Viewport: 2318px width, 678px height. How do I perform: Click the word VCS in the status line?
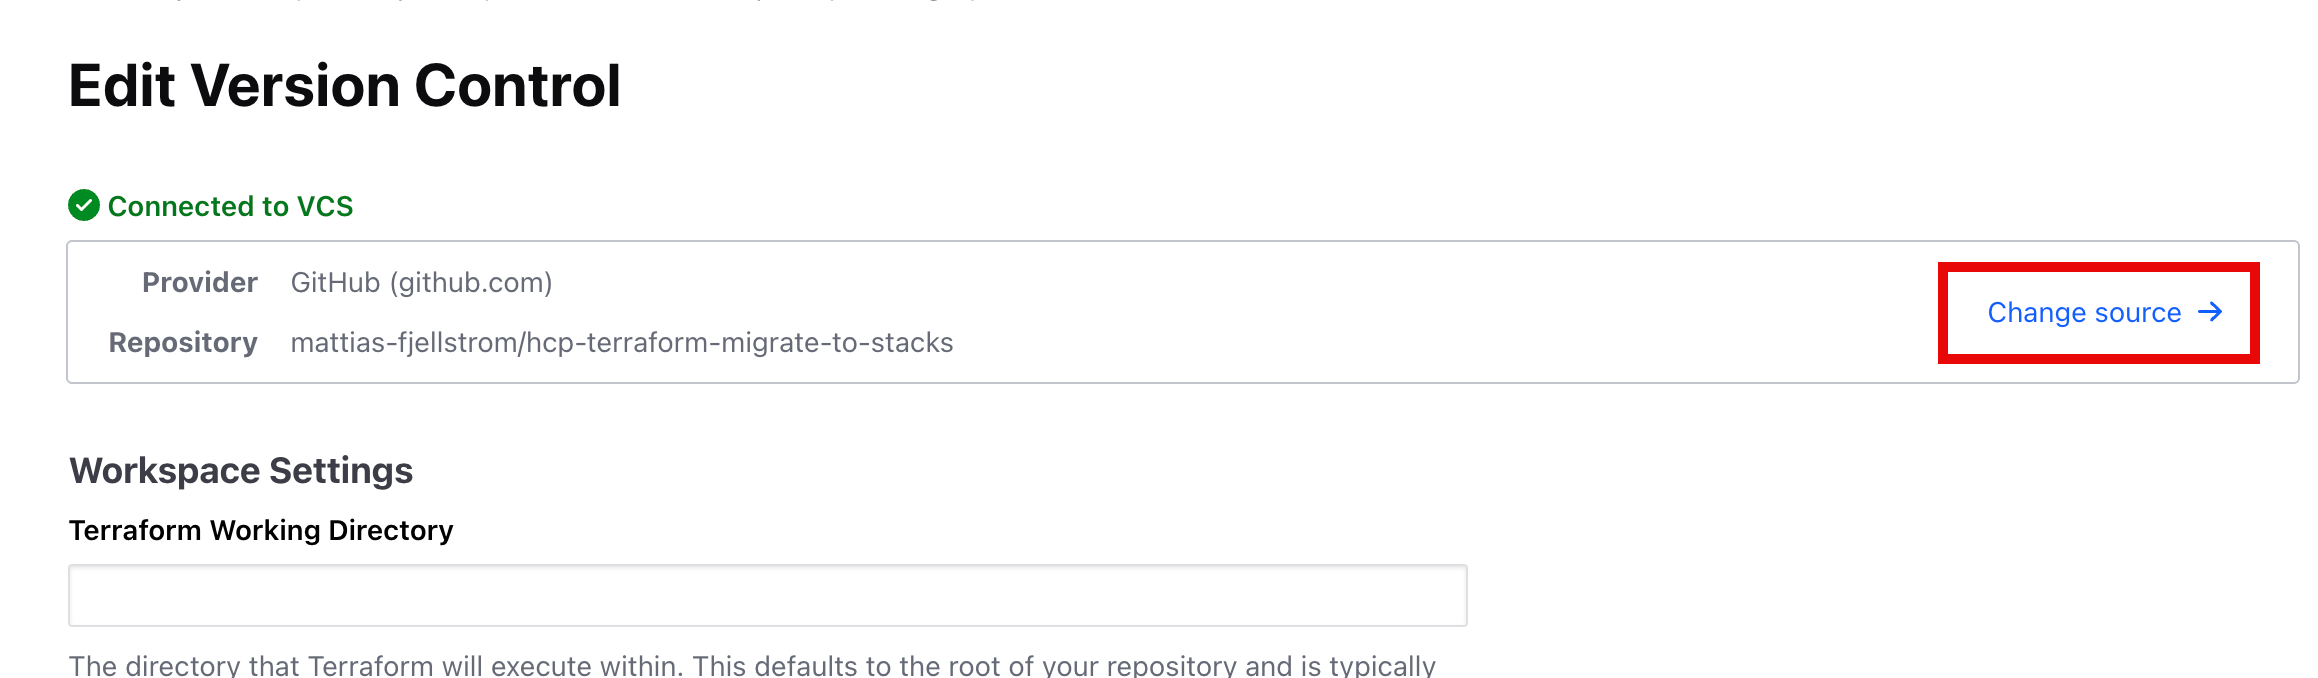pos(325,206)
